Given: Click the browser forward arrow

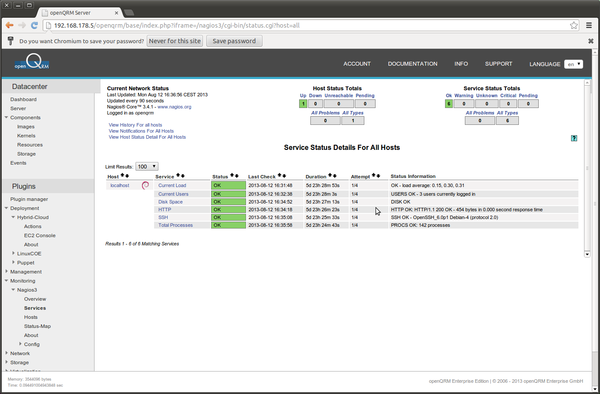Looking at the screenshot, I should point(22,25).
